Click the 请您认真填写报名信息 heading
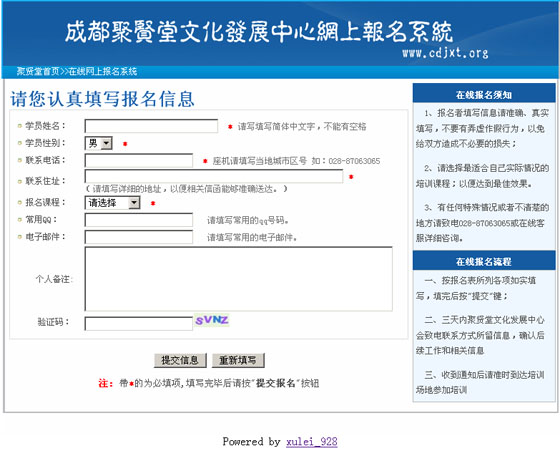 [x=102, y=99]
